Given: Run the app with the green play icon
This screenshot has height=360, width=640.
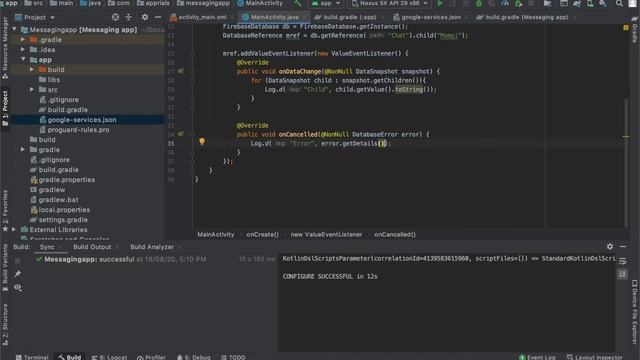Looking at the screenshot, I should point(440,4).
